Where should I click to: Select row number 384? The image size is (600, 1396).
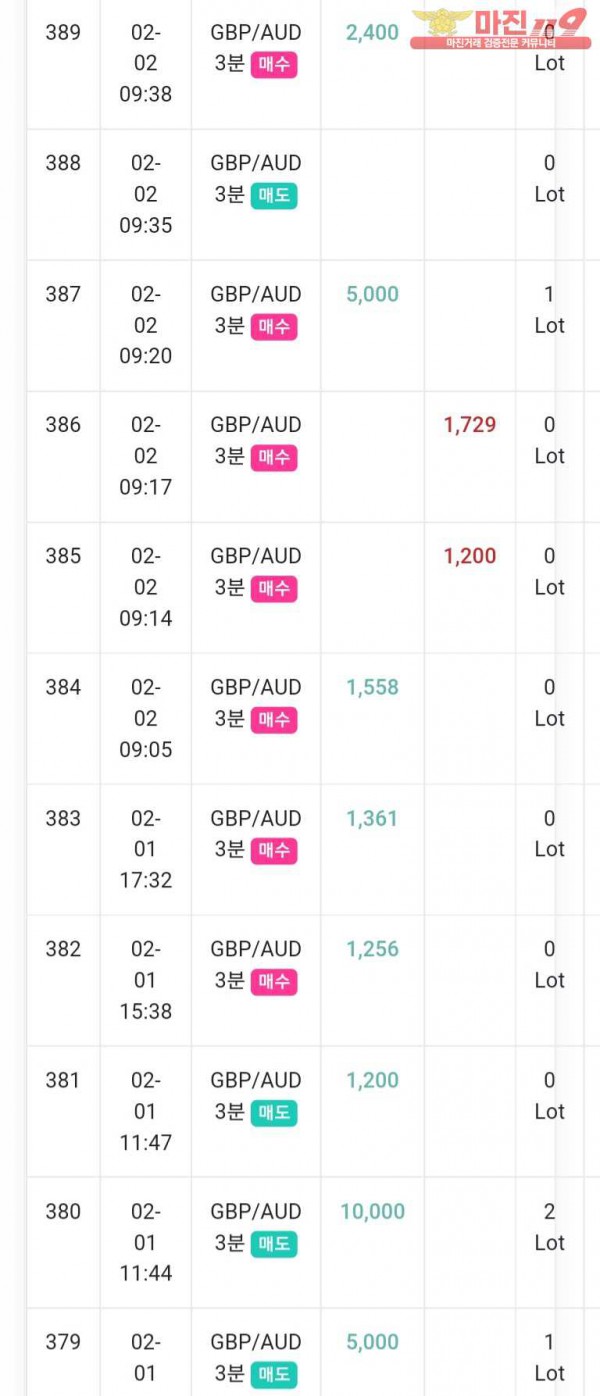point(63,687)
